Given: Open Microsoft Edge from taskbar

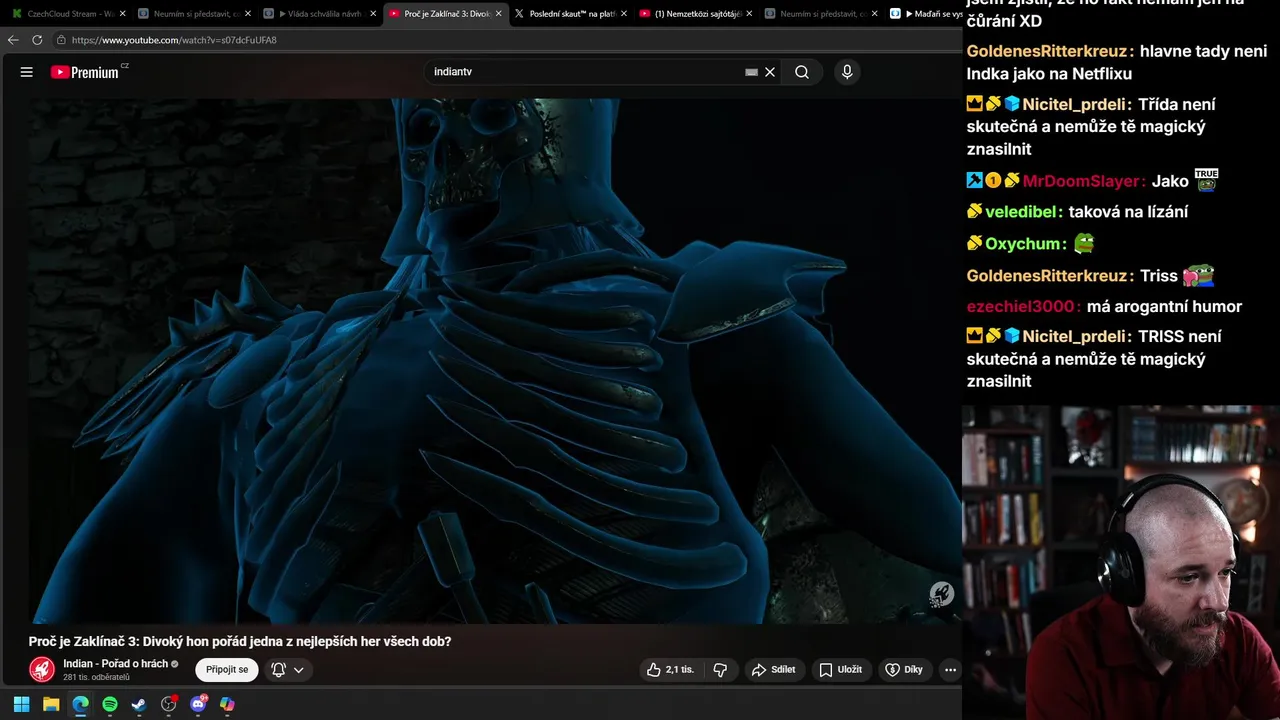Looking at the screenshot, I should (80, 704).
